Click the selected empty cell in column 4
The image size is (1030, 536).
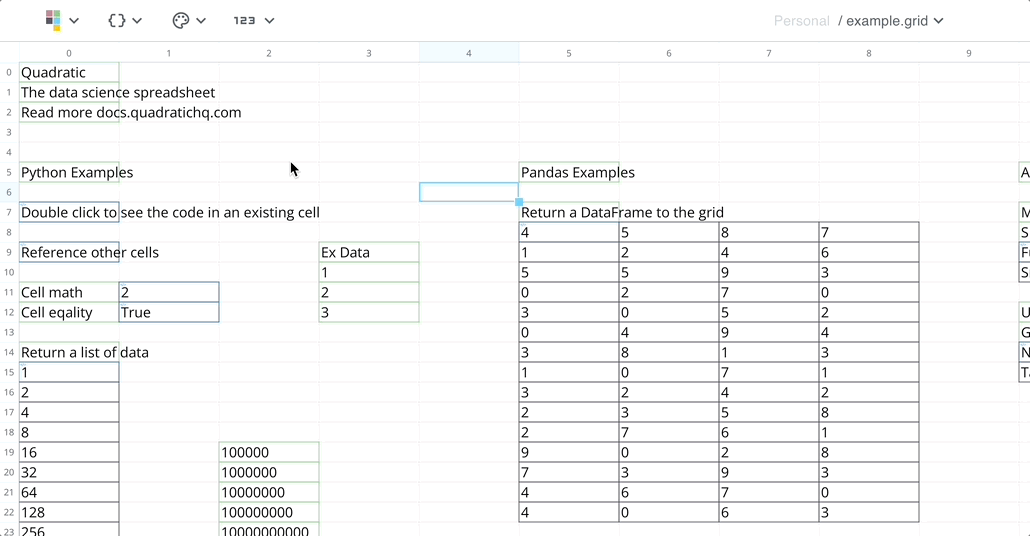click(x=468, y=192)
